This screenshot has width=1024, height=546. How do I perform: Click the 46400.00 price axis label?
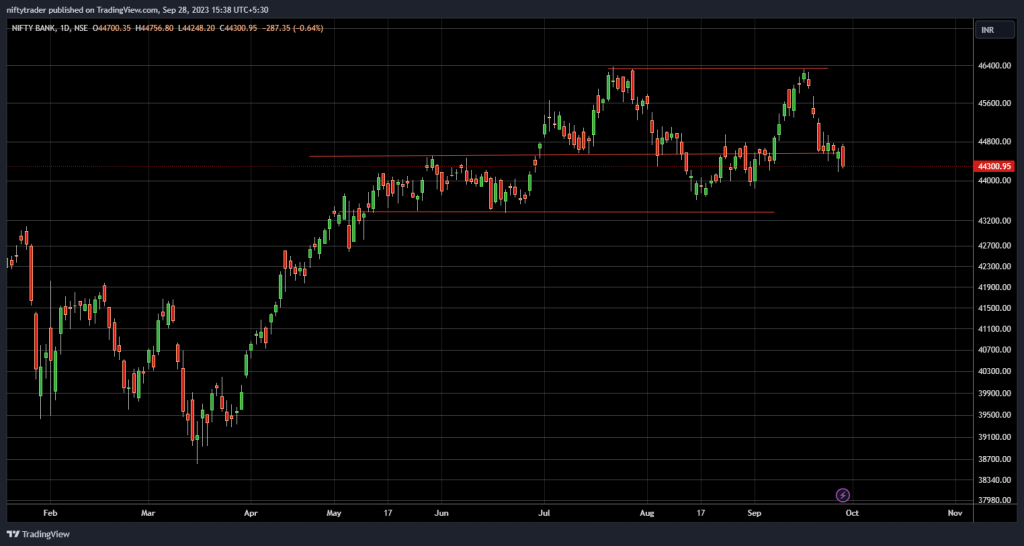pos(995,67)
